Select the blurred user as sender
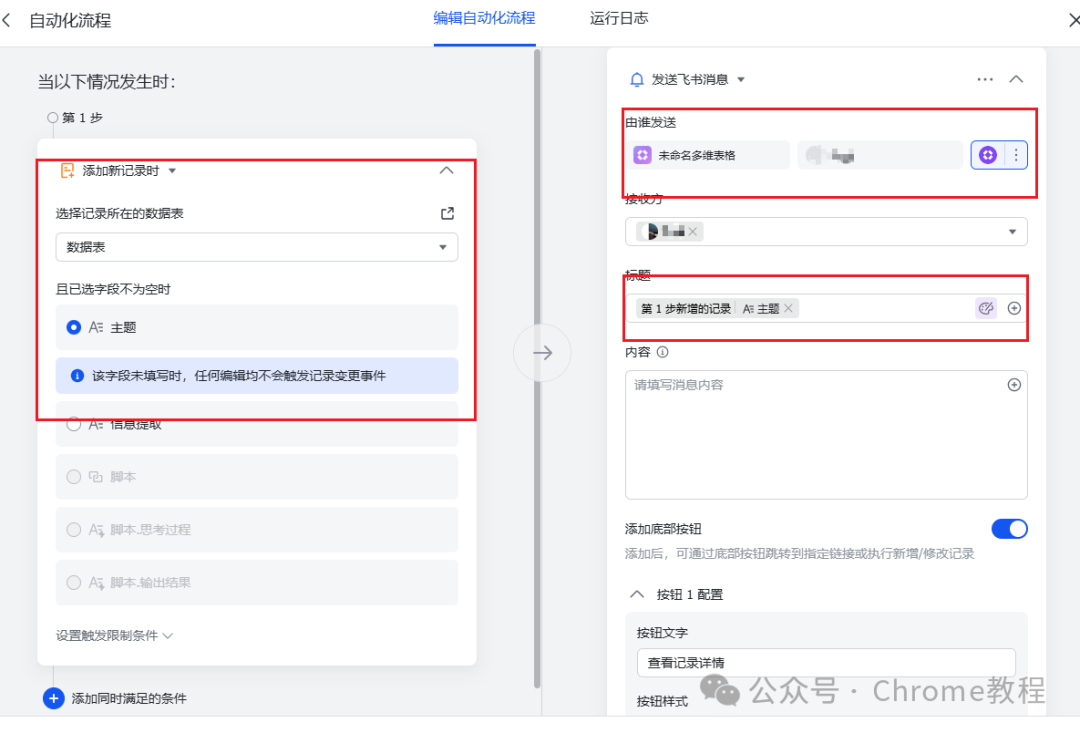 tap(880, 155)
